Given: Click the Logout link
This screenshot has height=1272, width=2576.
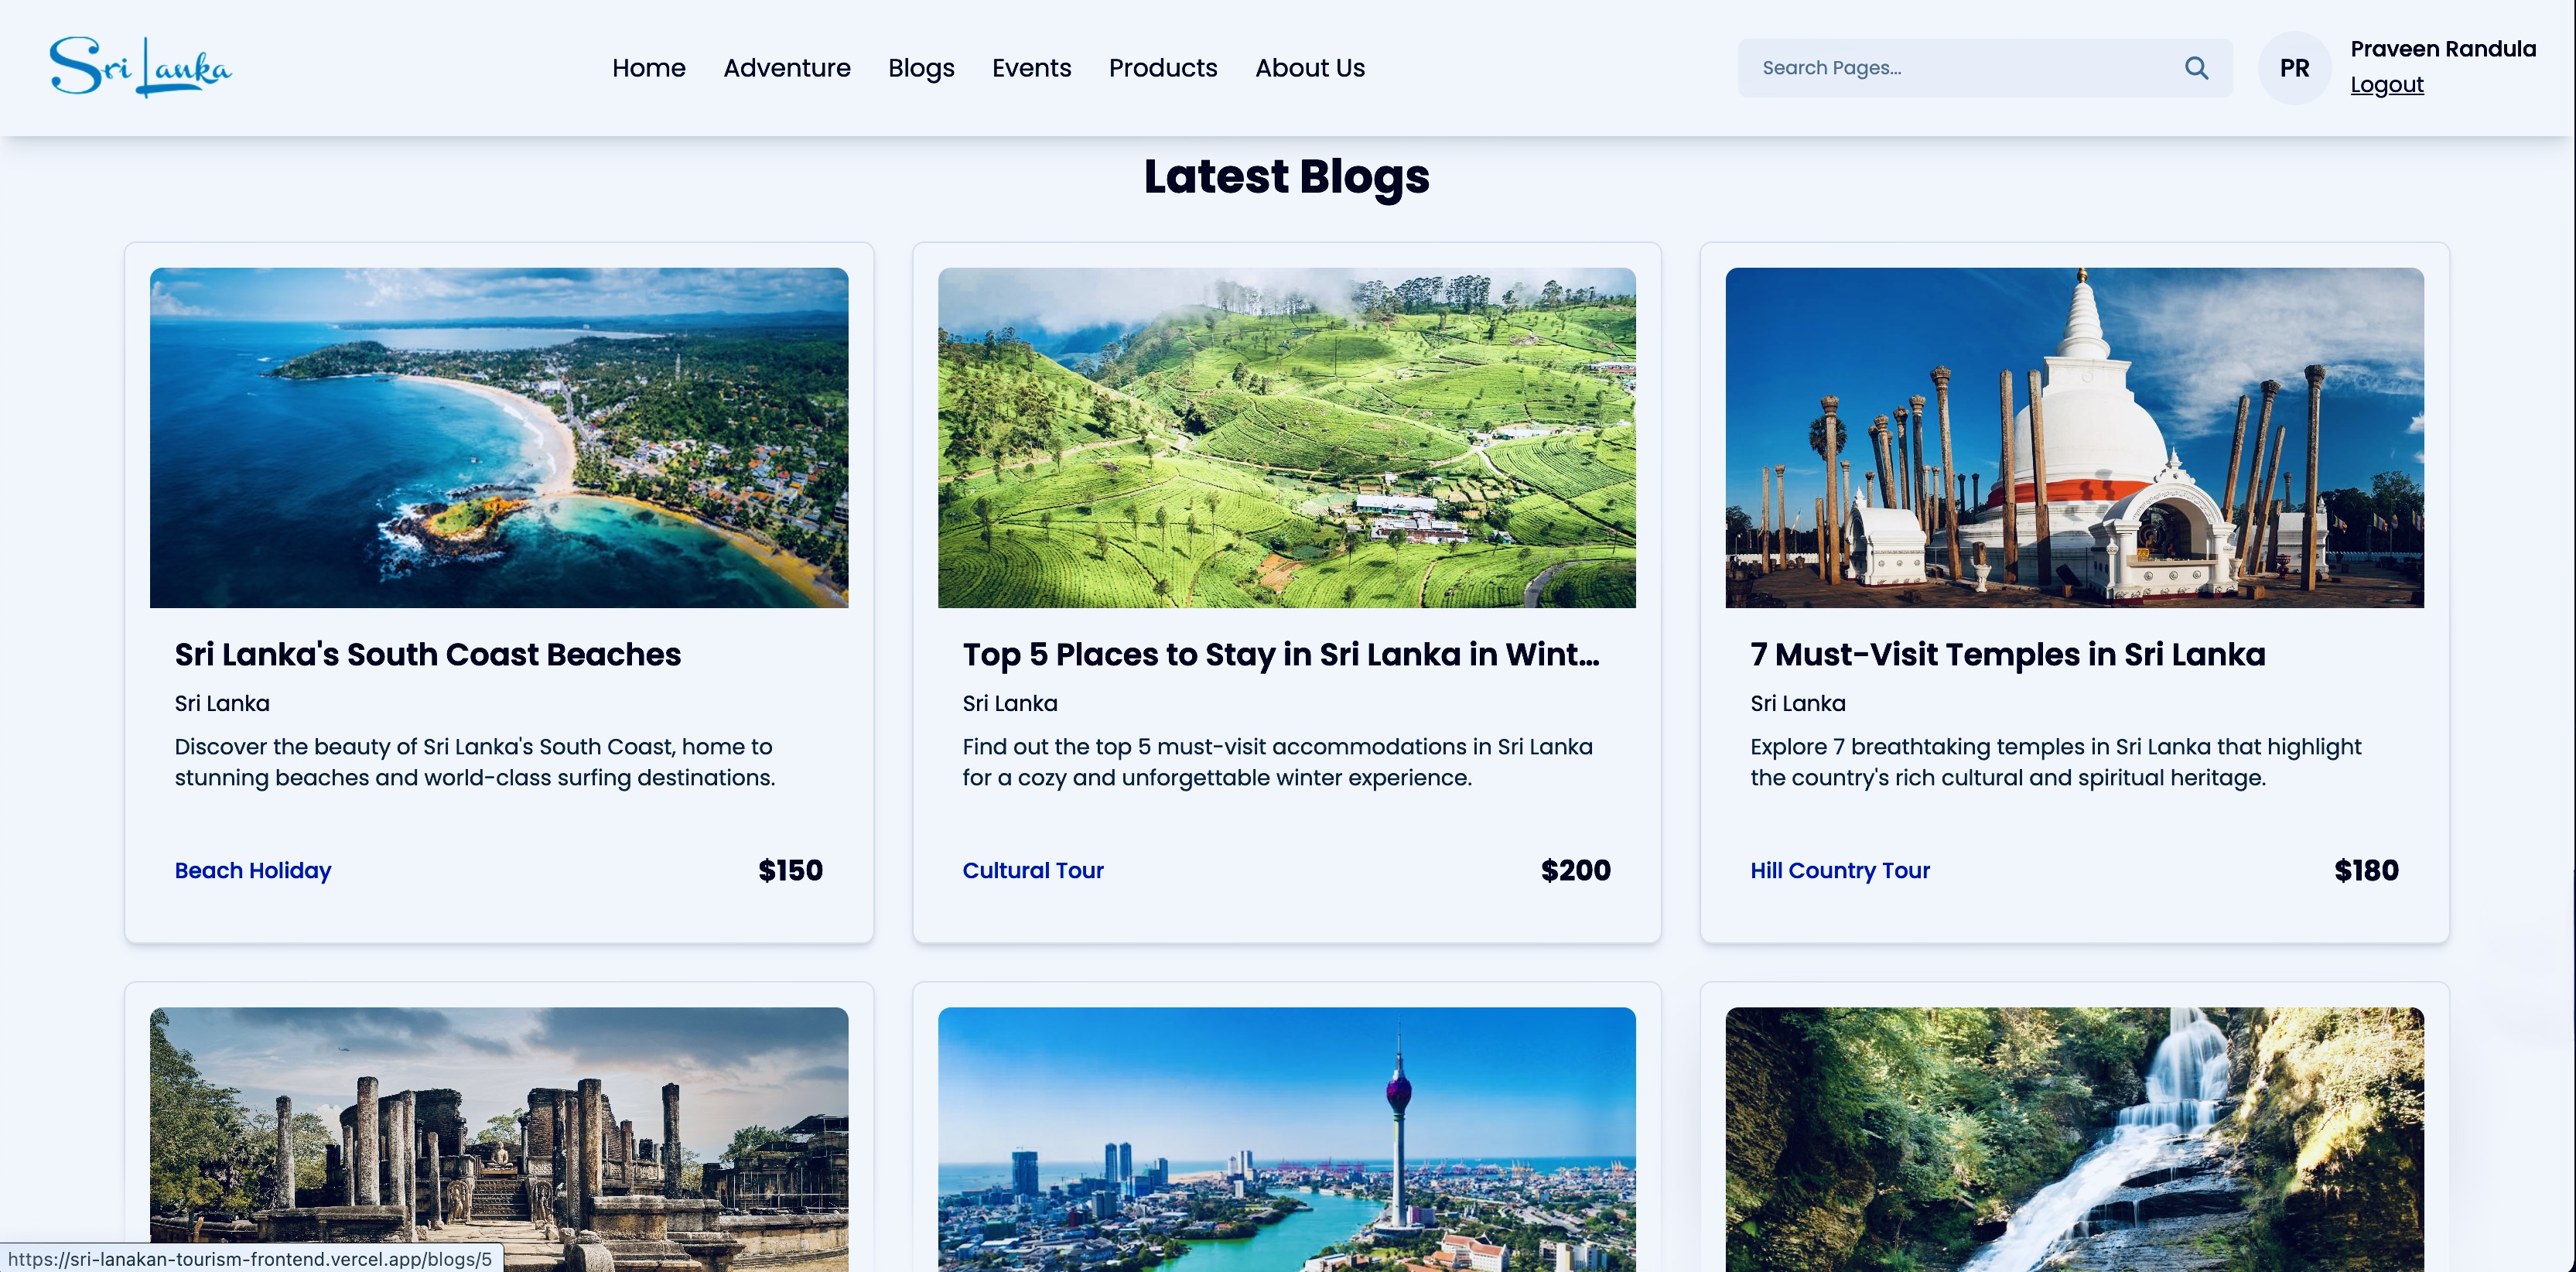Looking at the screenshot, I should click(x=2387, y=85).
